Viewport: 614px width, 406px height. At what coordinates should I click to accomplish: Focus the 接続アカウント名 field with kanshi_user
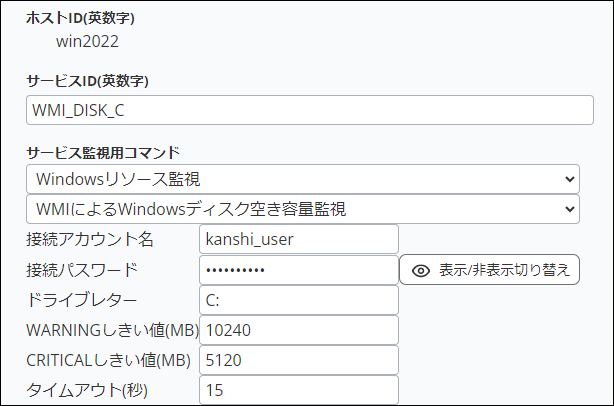pyautogui.click(x=298, y=239)
